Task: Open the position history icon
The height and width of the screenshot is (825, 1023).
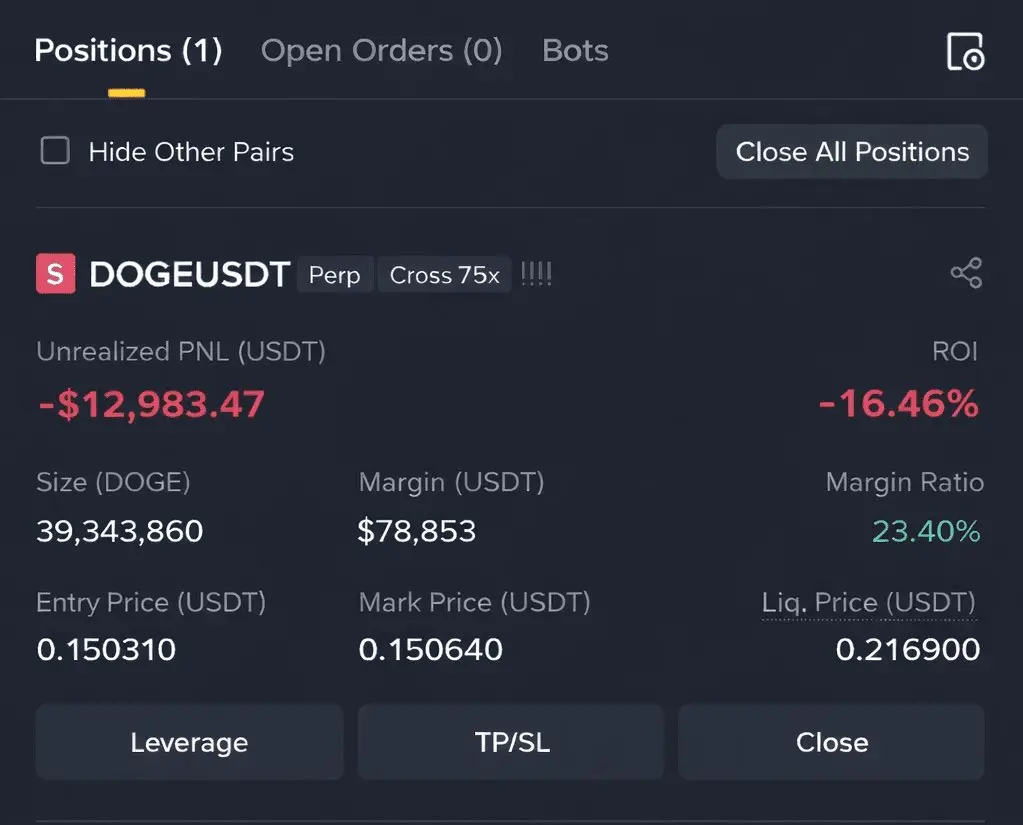Action: point(965,51)
